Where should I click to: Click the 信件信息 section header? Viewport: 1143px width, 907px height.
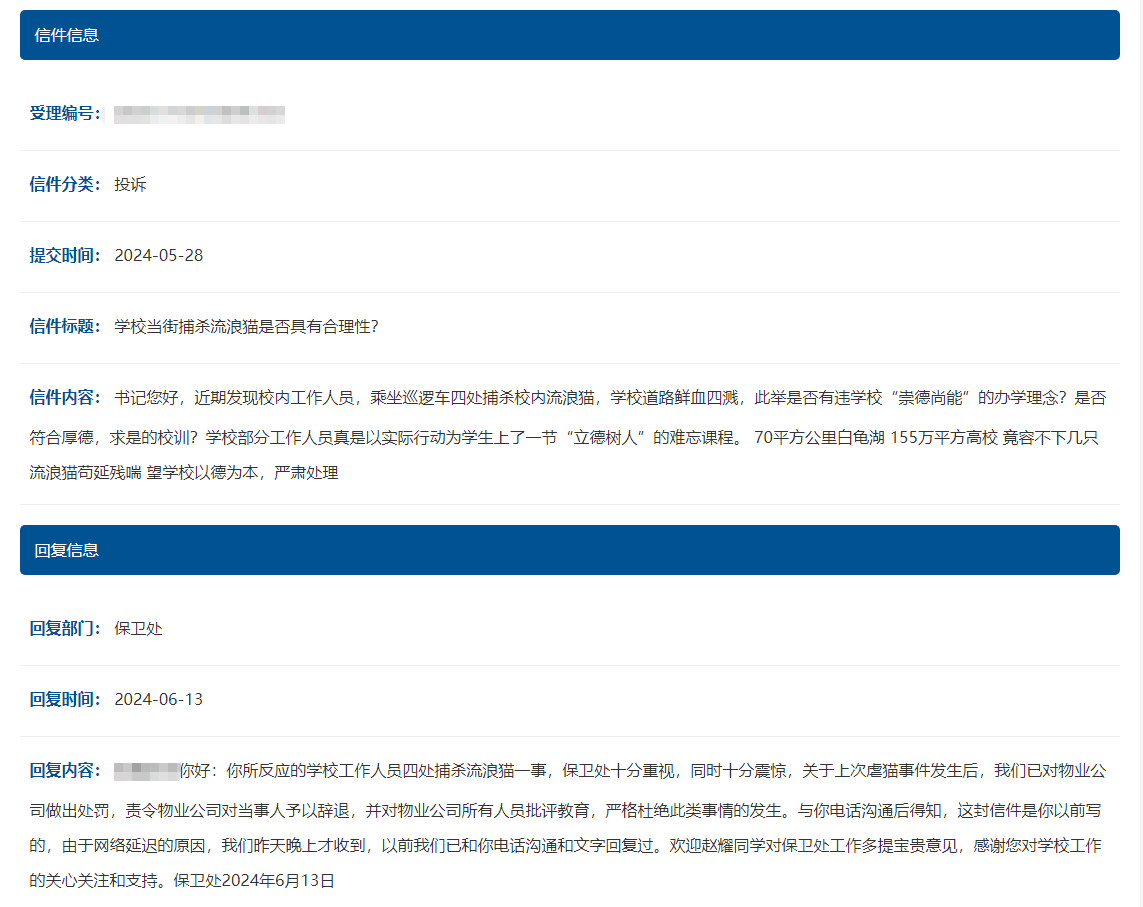pos(67,35)
